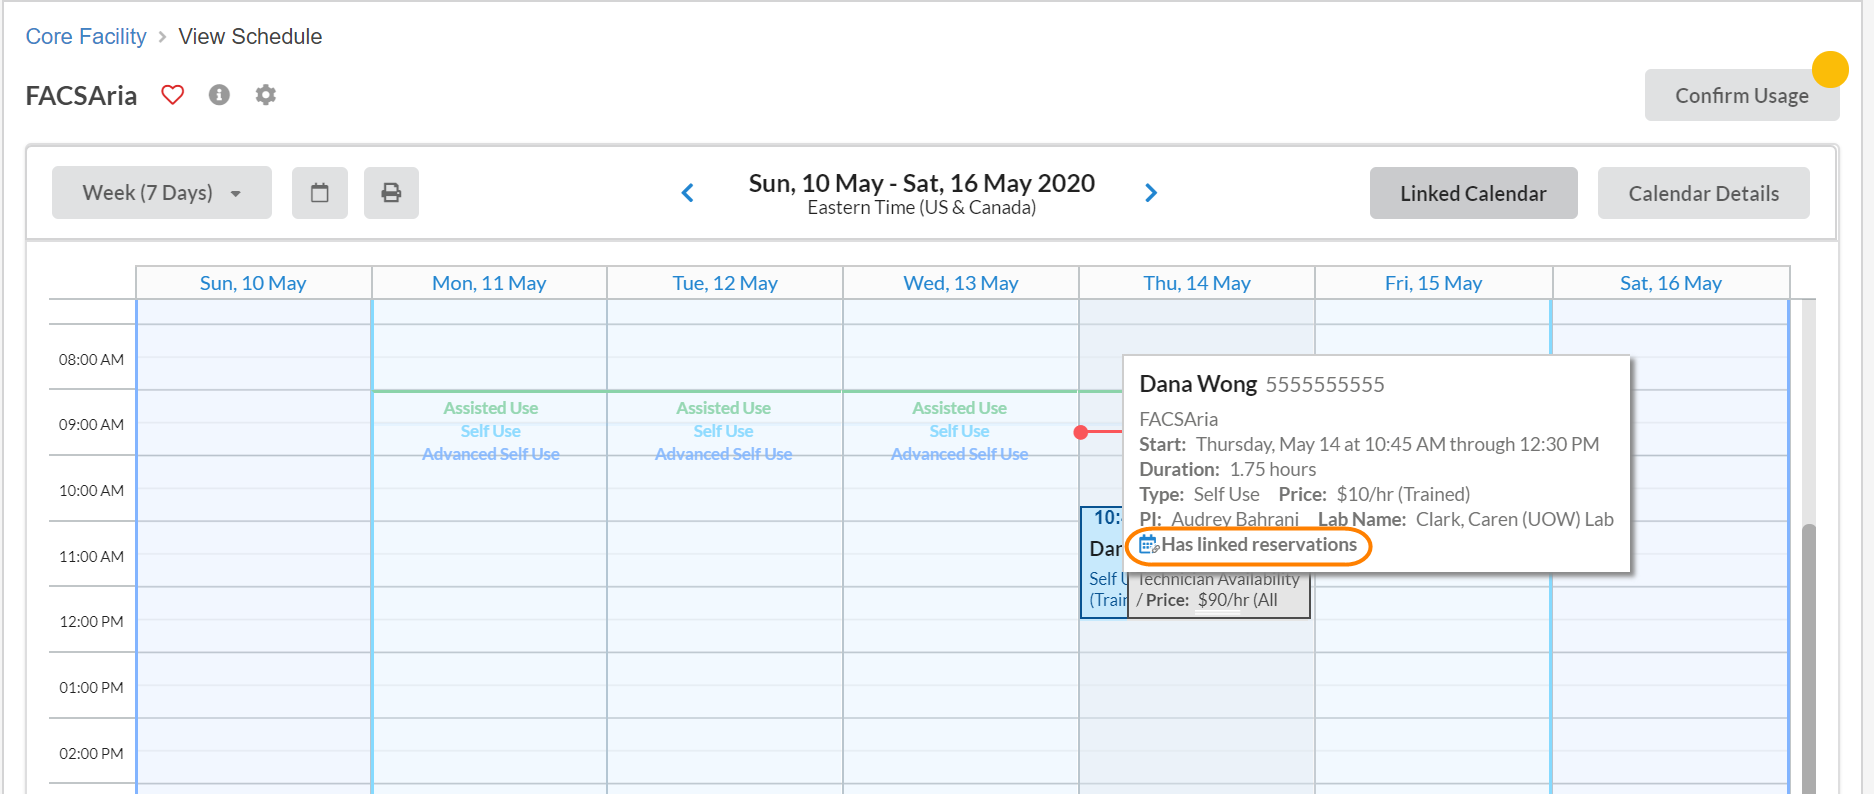Open the Calendar Details button
This screenshot has width=1874, height=794.
[1703, 193]
